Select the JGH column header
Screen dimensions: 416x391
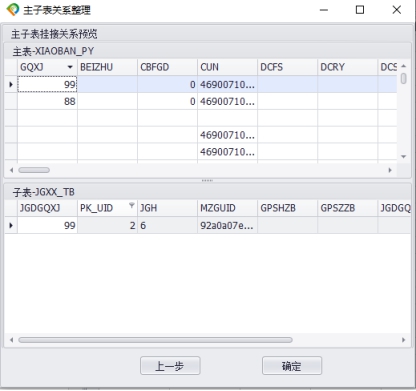pyautogui.click(x=167, y=208)
